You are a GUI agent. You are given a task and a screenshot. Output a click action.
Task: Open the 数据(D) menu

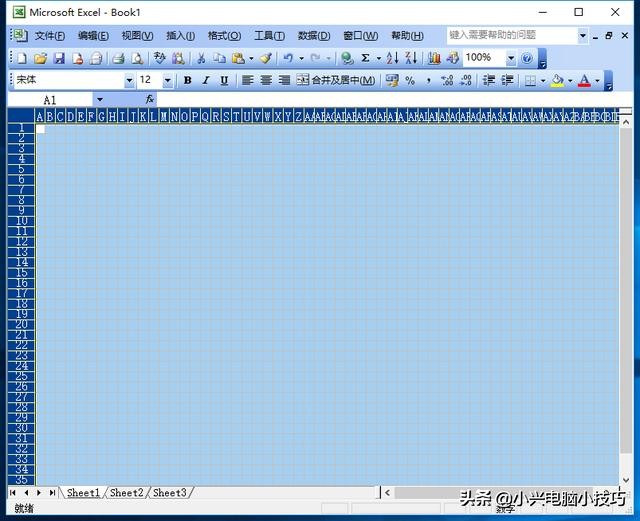pyautogui.click(x=313, y=36)
